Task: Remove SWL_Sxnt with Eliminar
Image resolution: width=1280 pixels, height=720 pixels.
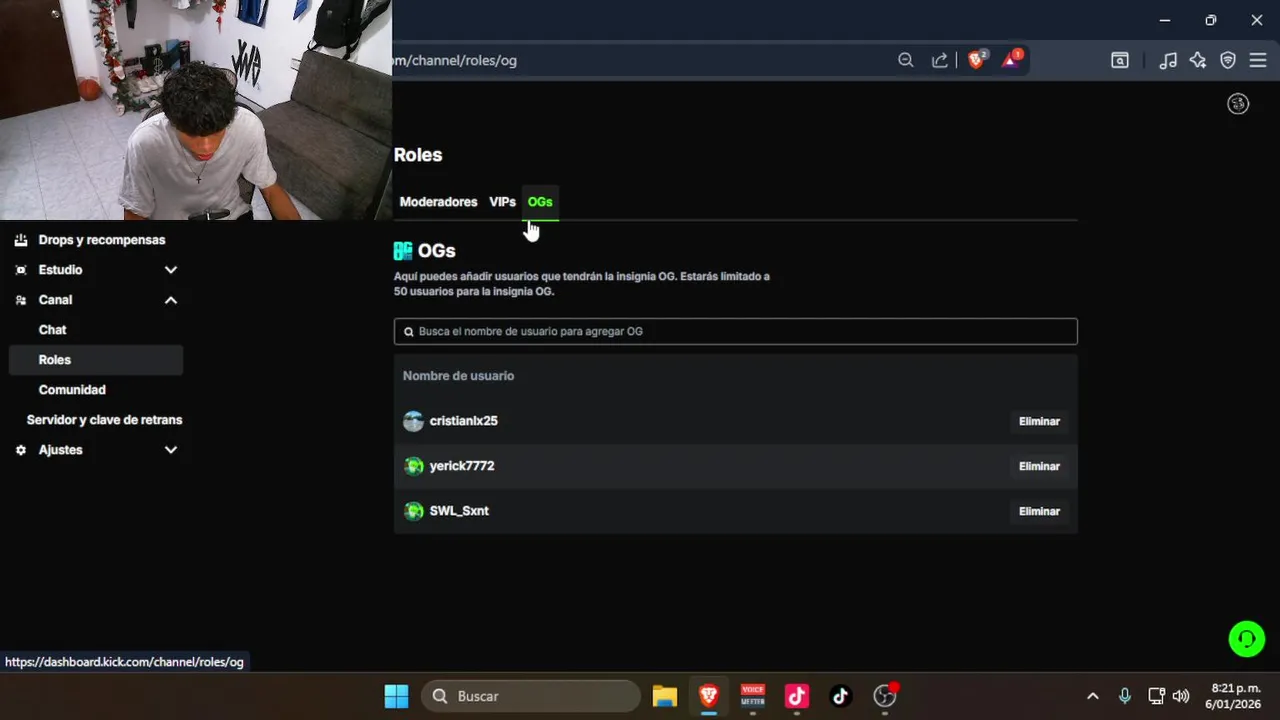Action: coord(1039,511)
